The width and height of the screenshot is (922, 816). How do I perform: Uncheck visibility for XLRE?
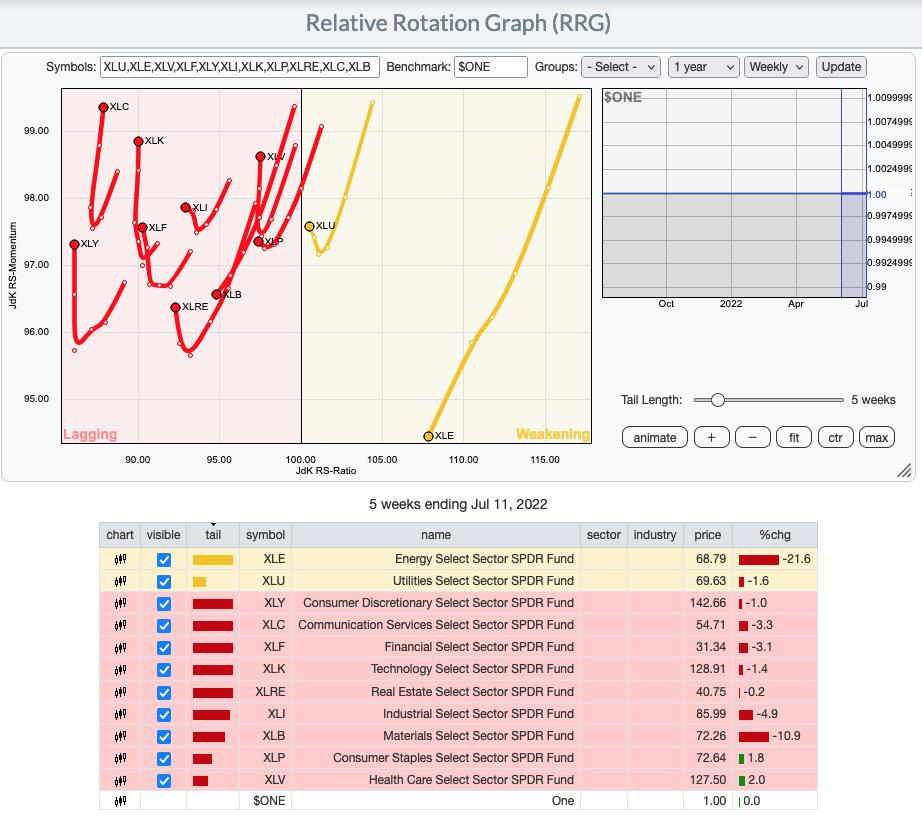[x=164, y=693]
